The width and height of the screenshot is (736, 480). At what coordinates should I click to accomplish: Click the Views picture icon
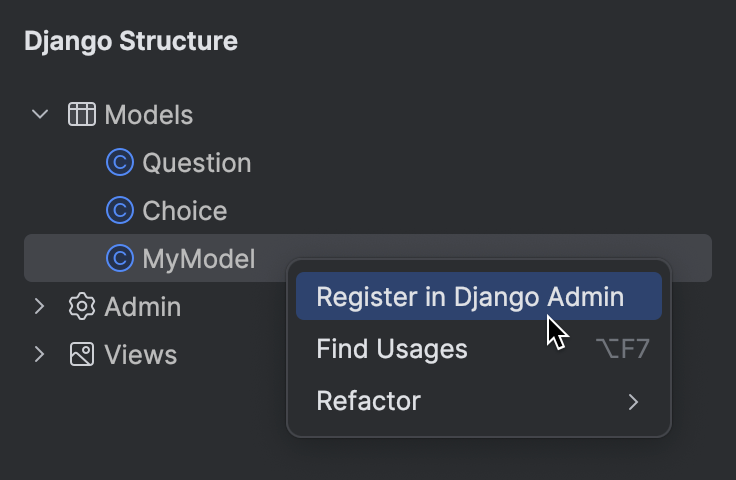81,354
